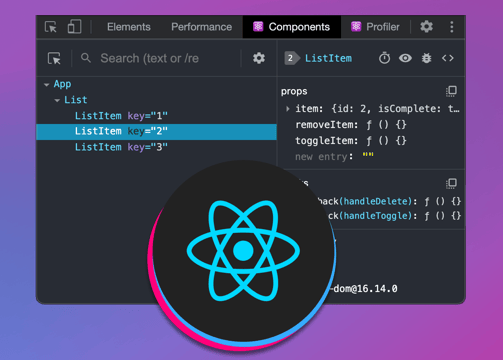Select the Components tab
The height and width of the screenshot is (360, 503).
pyautogui.click(x=292, y=27)
